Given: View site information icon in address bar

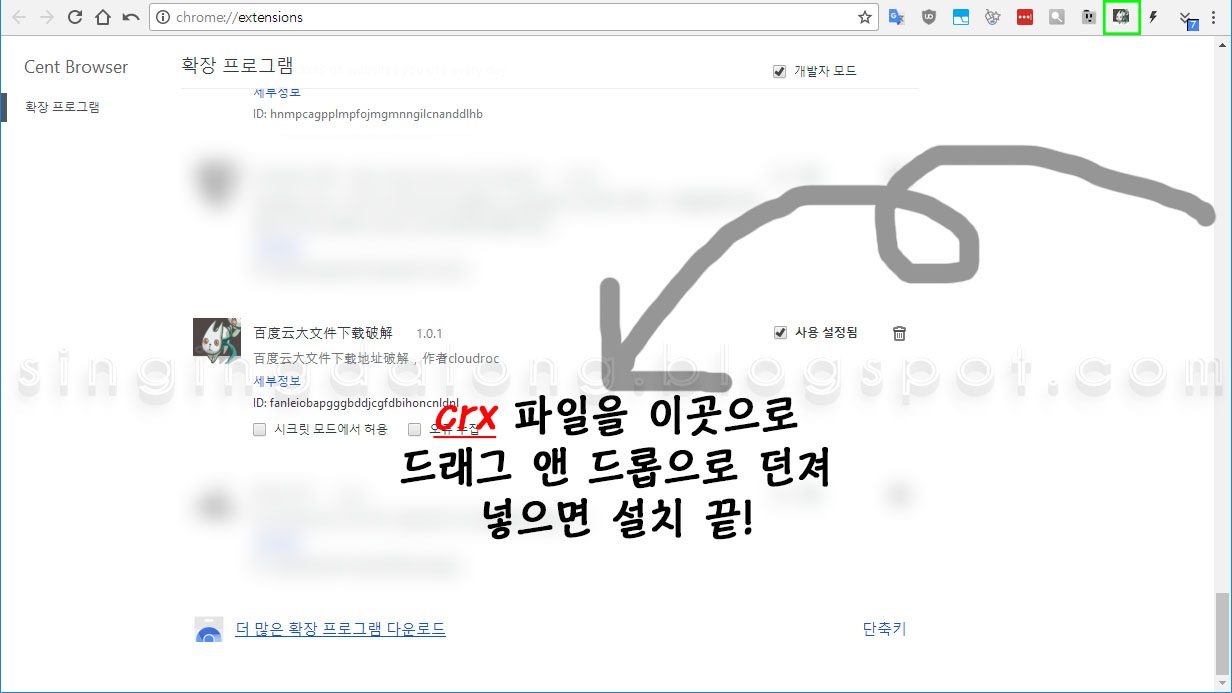Looking at the screenshot, I should (164, 17).
